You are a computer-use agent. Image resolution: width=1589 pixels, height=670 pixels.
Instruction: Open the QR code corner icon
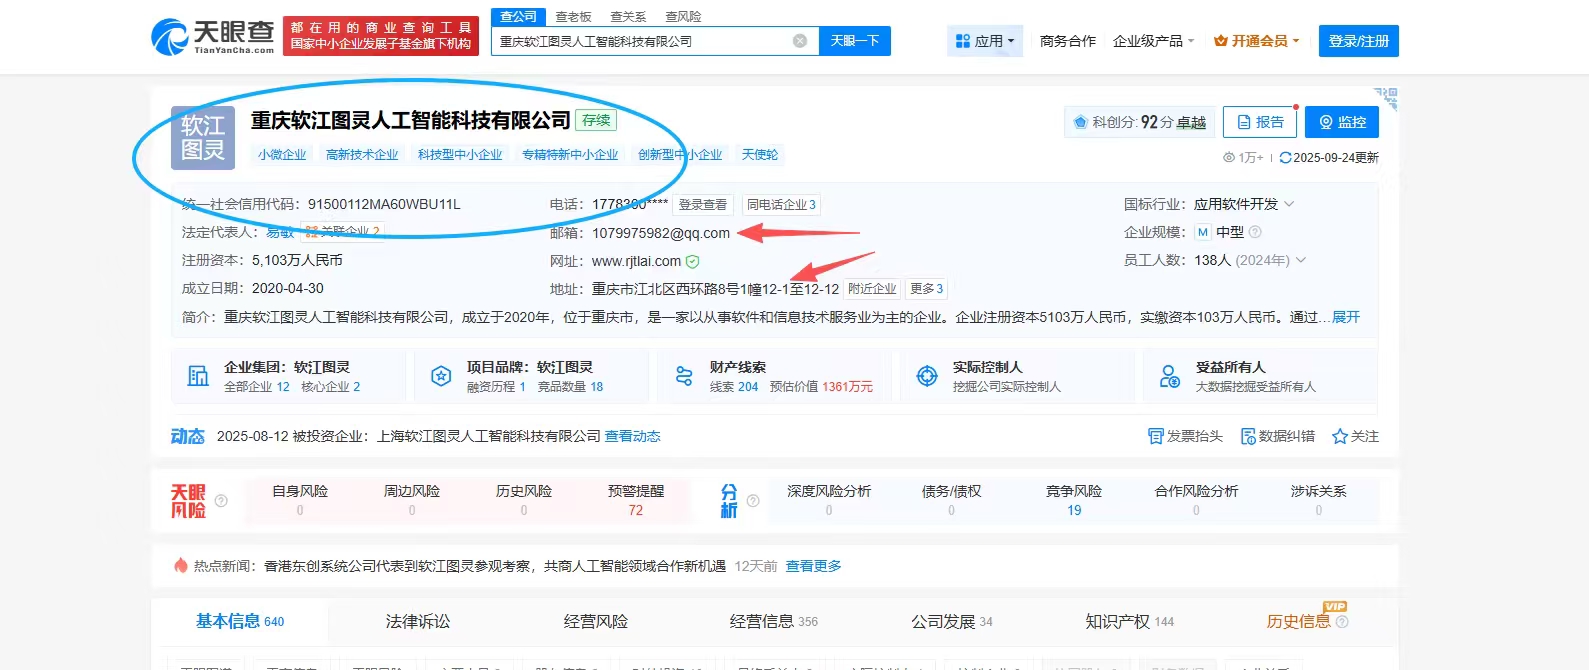1387,98
